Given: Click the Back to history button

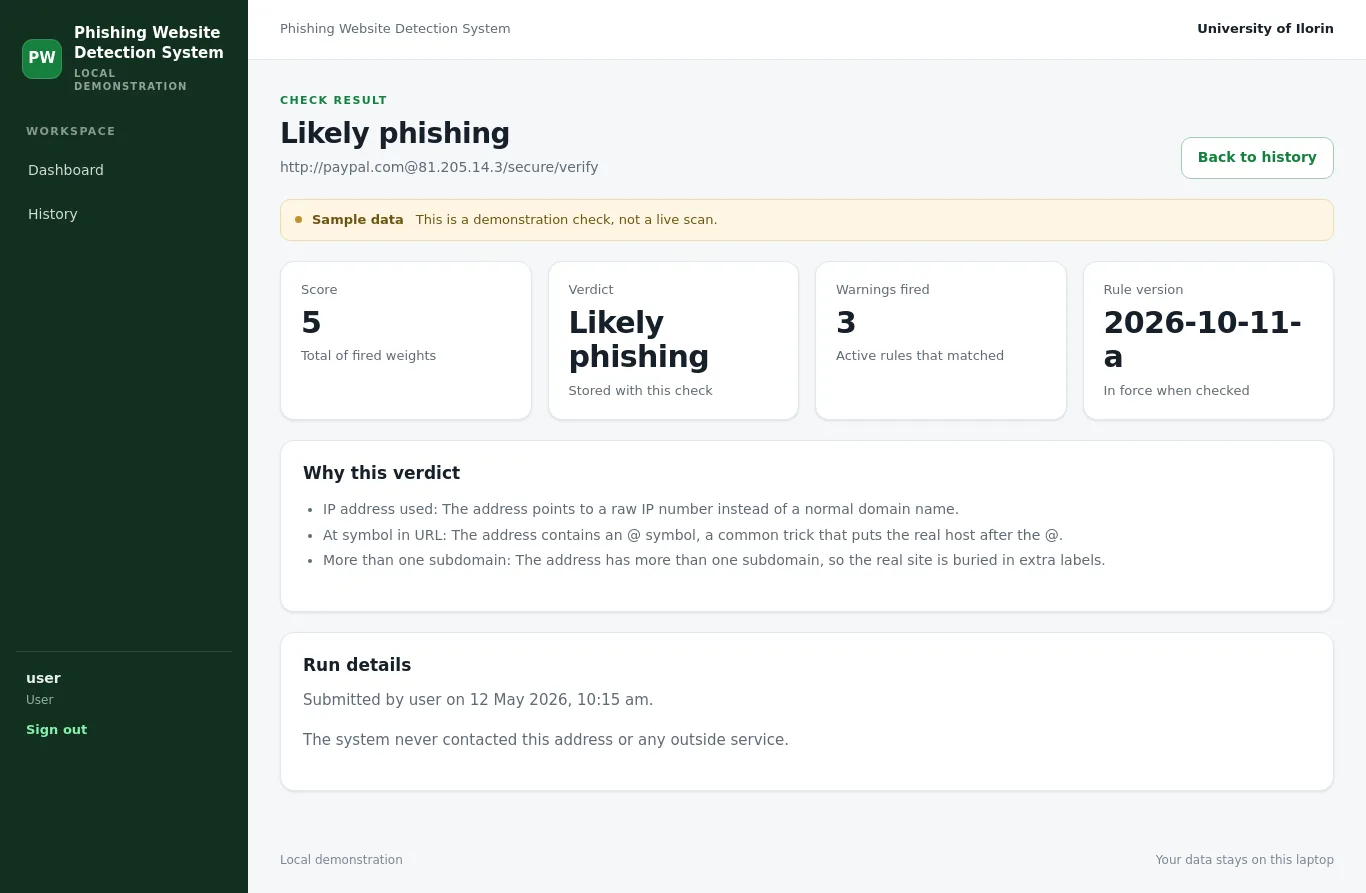Looking at the screenshot, I should (x=1257, y=158).
